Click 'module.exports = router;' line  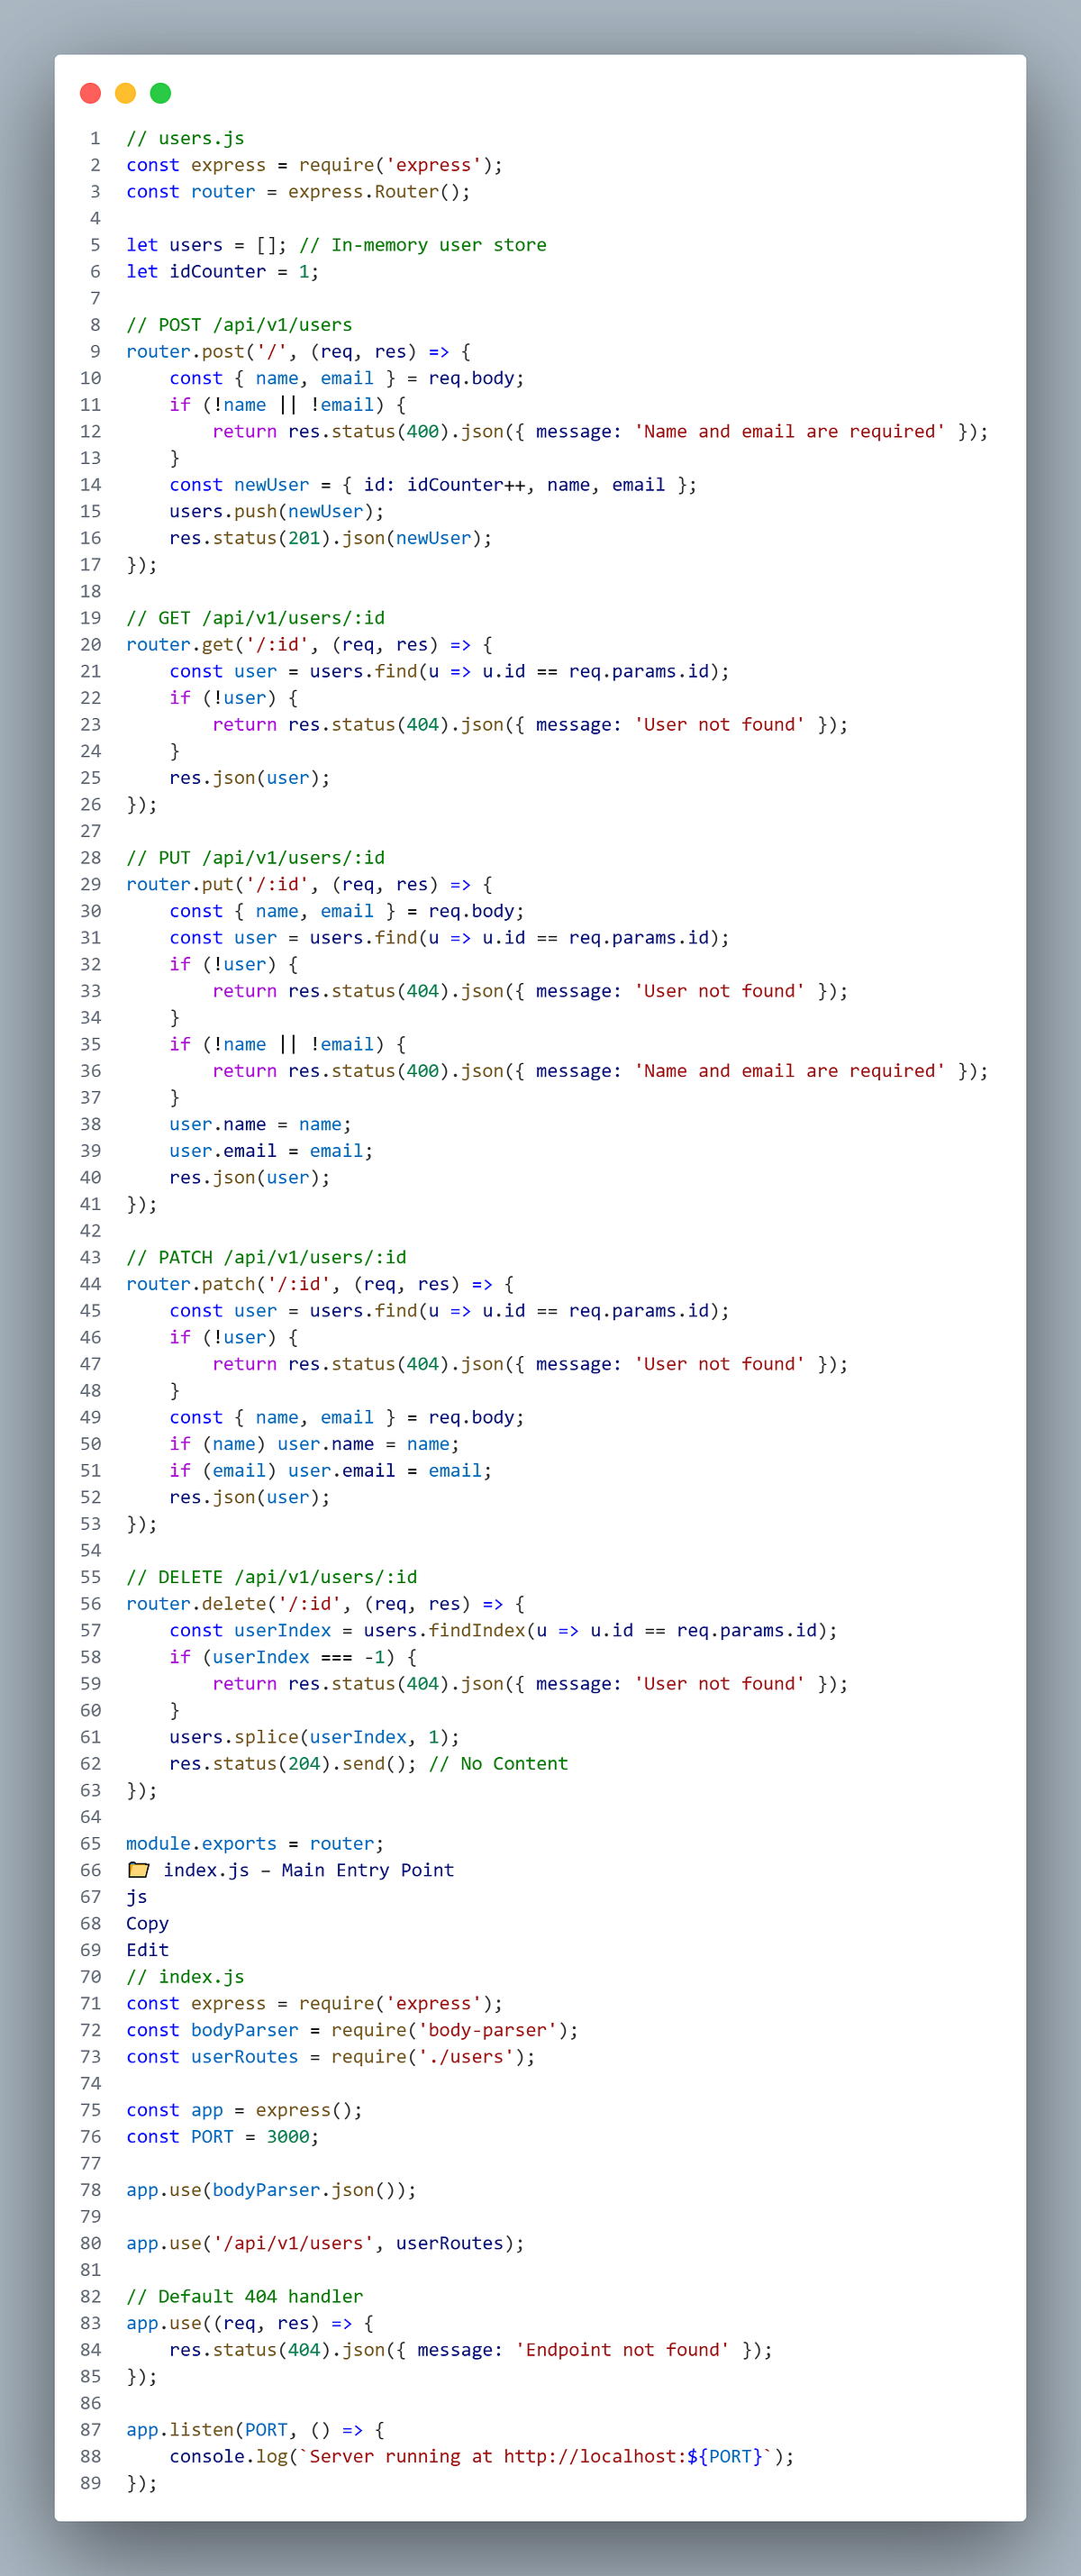pyautogui.click(x=255, y=1843)
